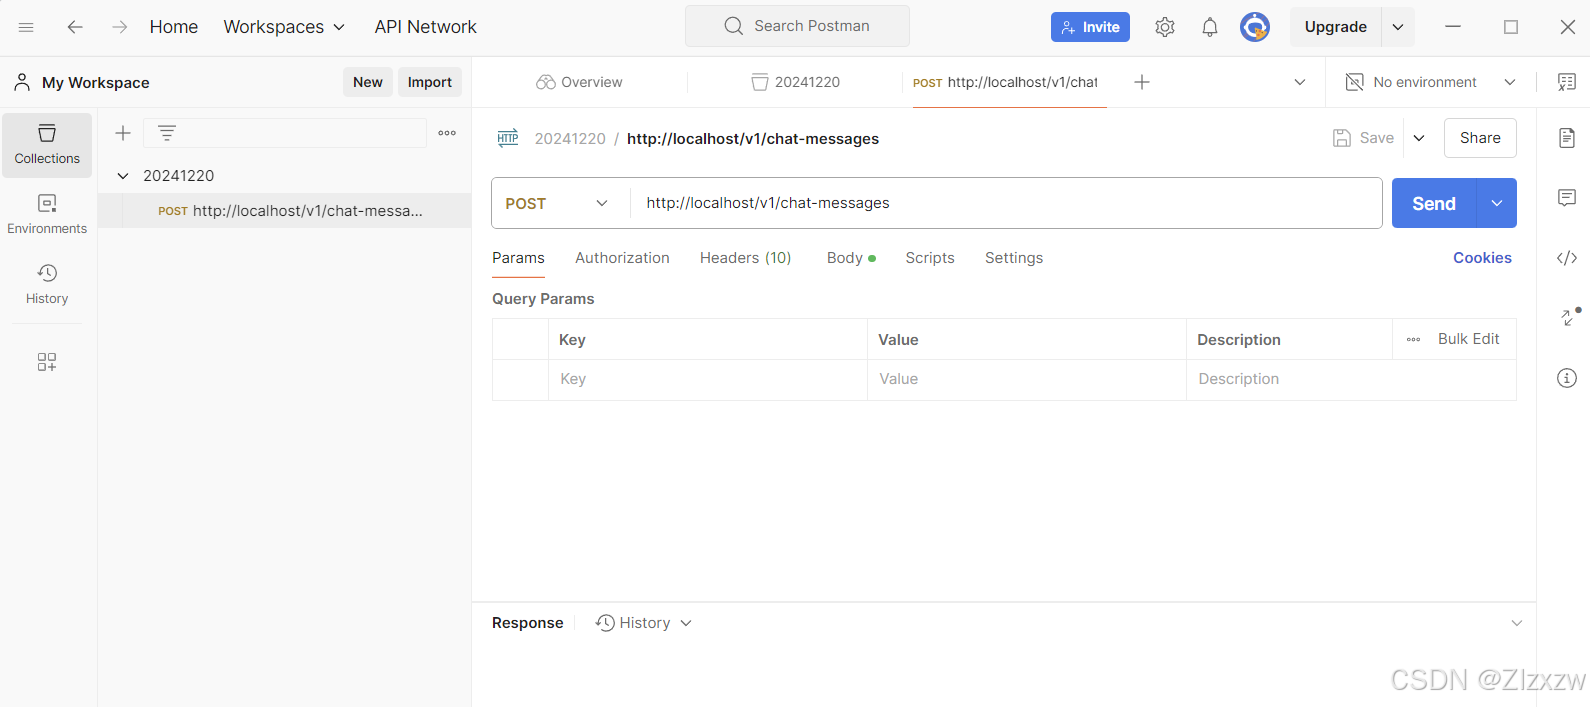Image resolution: width=1590 pixels, height=707 pixels.
Task: Expand the response panel chevron
Action: 1517,623
